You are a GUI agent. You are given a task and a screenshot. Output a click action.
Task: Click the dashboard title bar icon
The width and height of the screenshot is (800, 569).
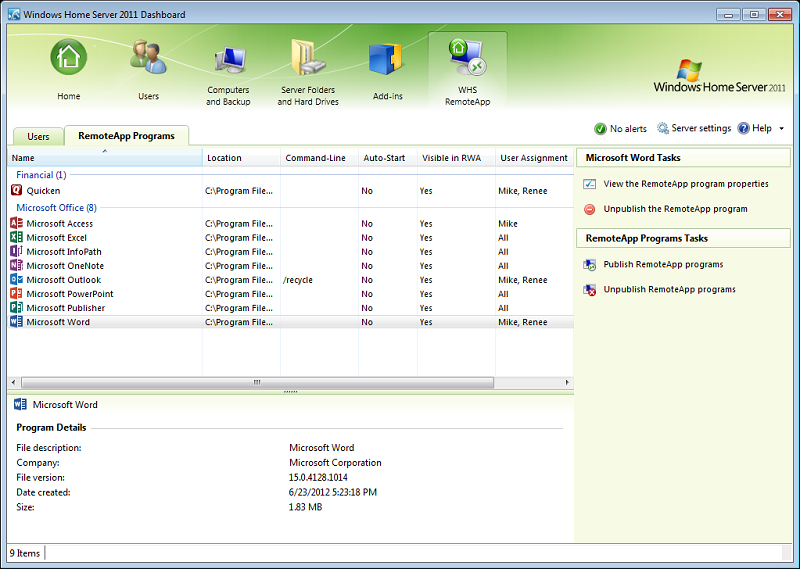click(x=14, y=14)
